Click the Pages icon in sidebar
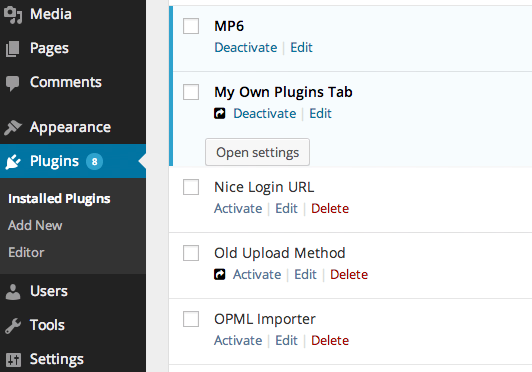Screen dimensions: 532x372 tap(13, 49)
